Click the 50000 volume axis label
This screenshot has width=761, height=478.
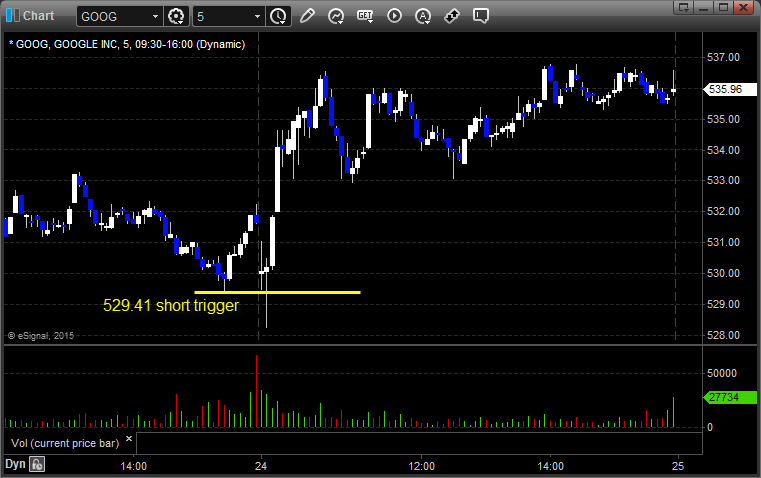coord(722,373)
